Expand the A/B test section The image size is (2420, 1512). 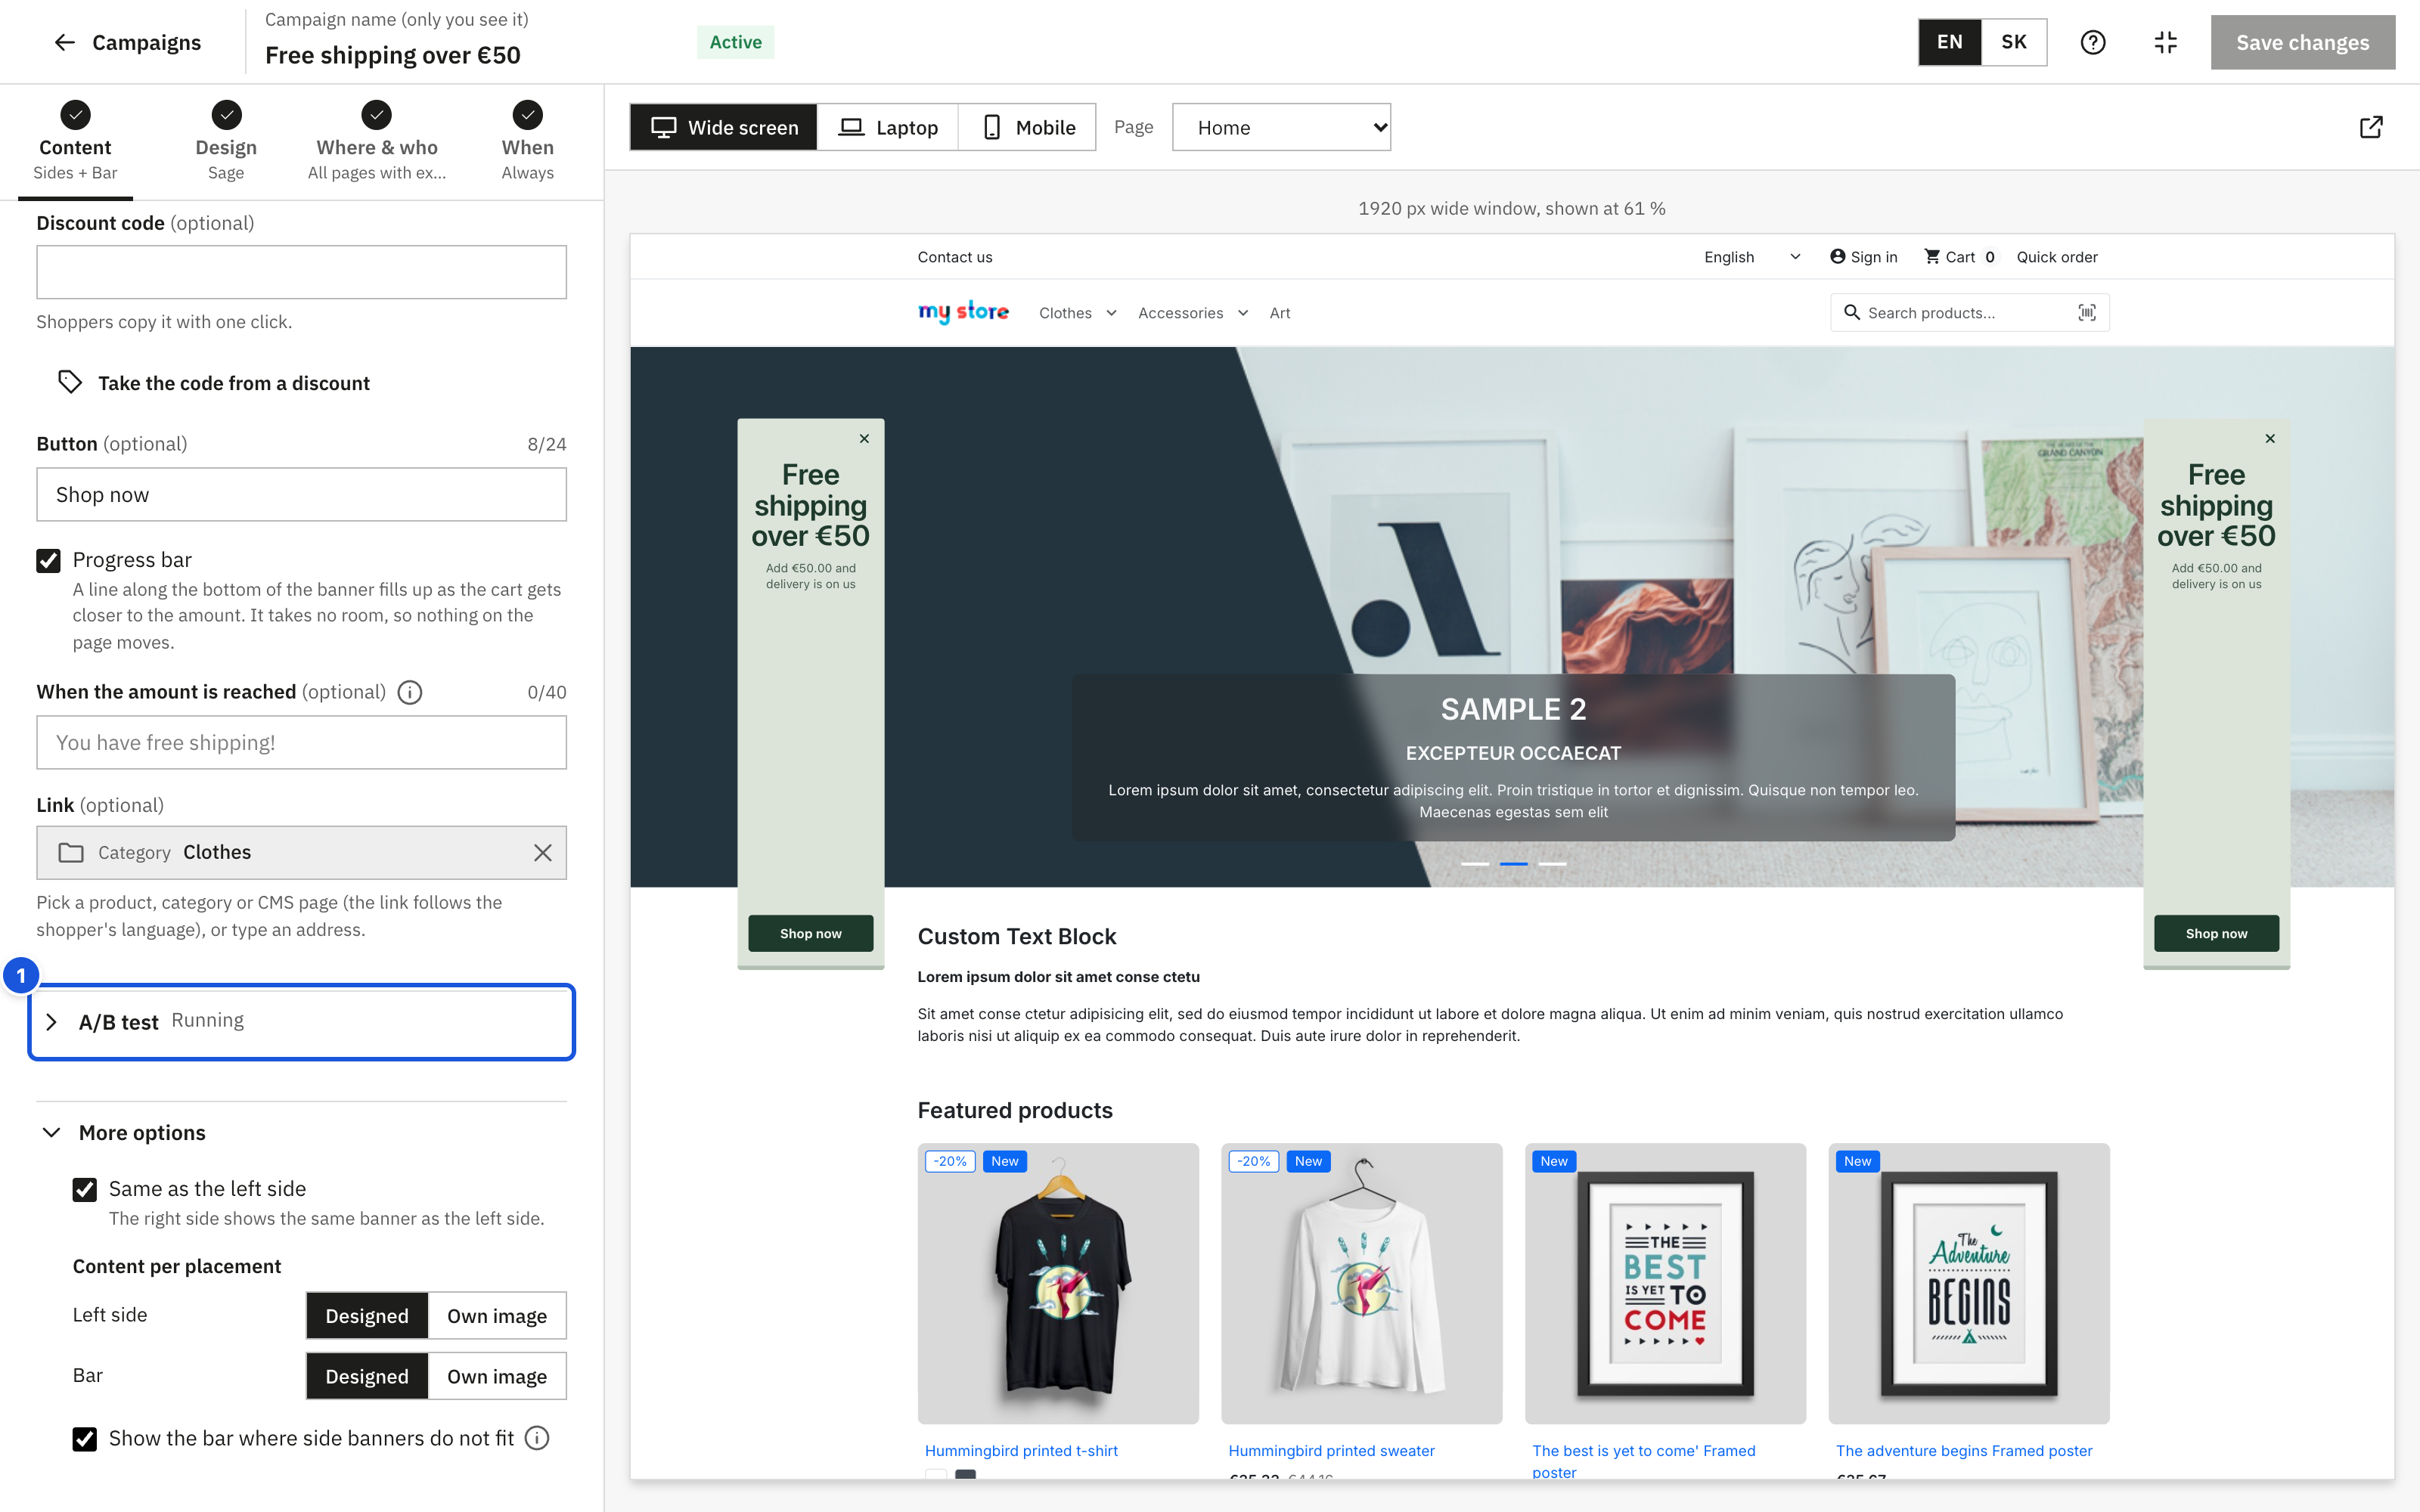(301, 1022)
